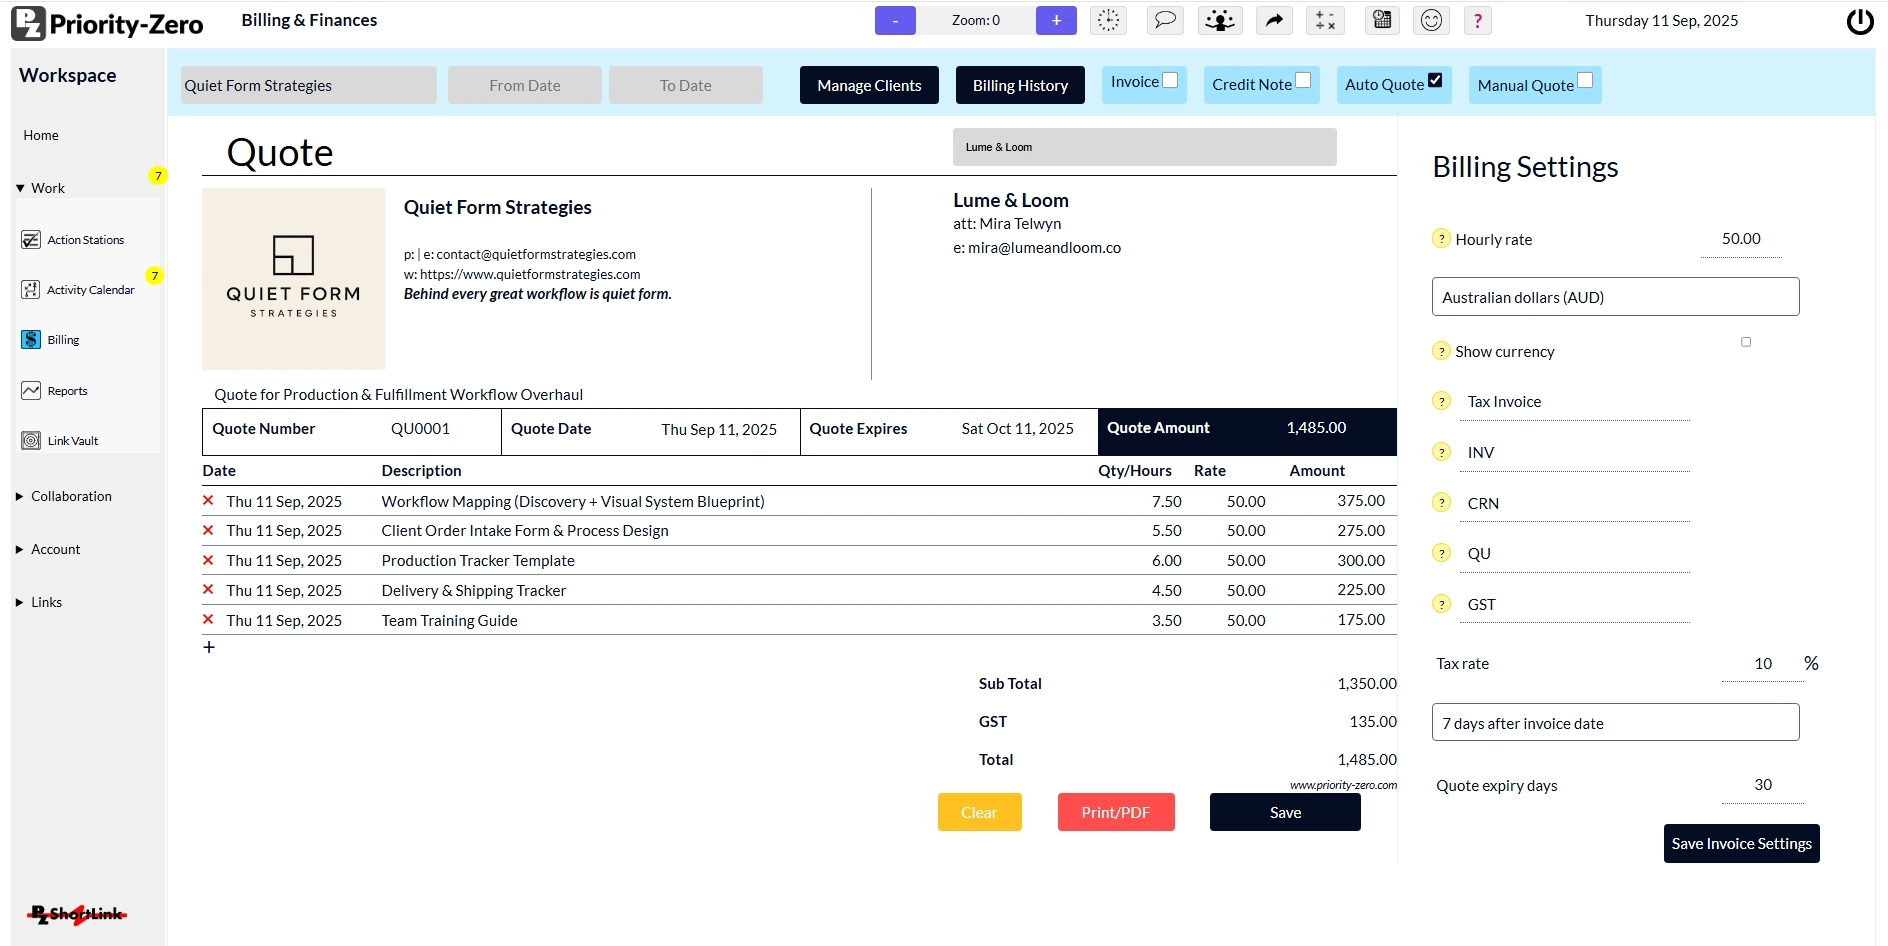Tick the Credit Note checkbox
Image resolution: width=1888 pixels, height=946 pixels.
tap(1303, 80)
